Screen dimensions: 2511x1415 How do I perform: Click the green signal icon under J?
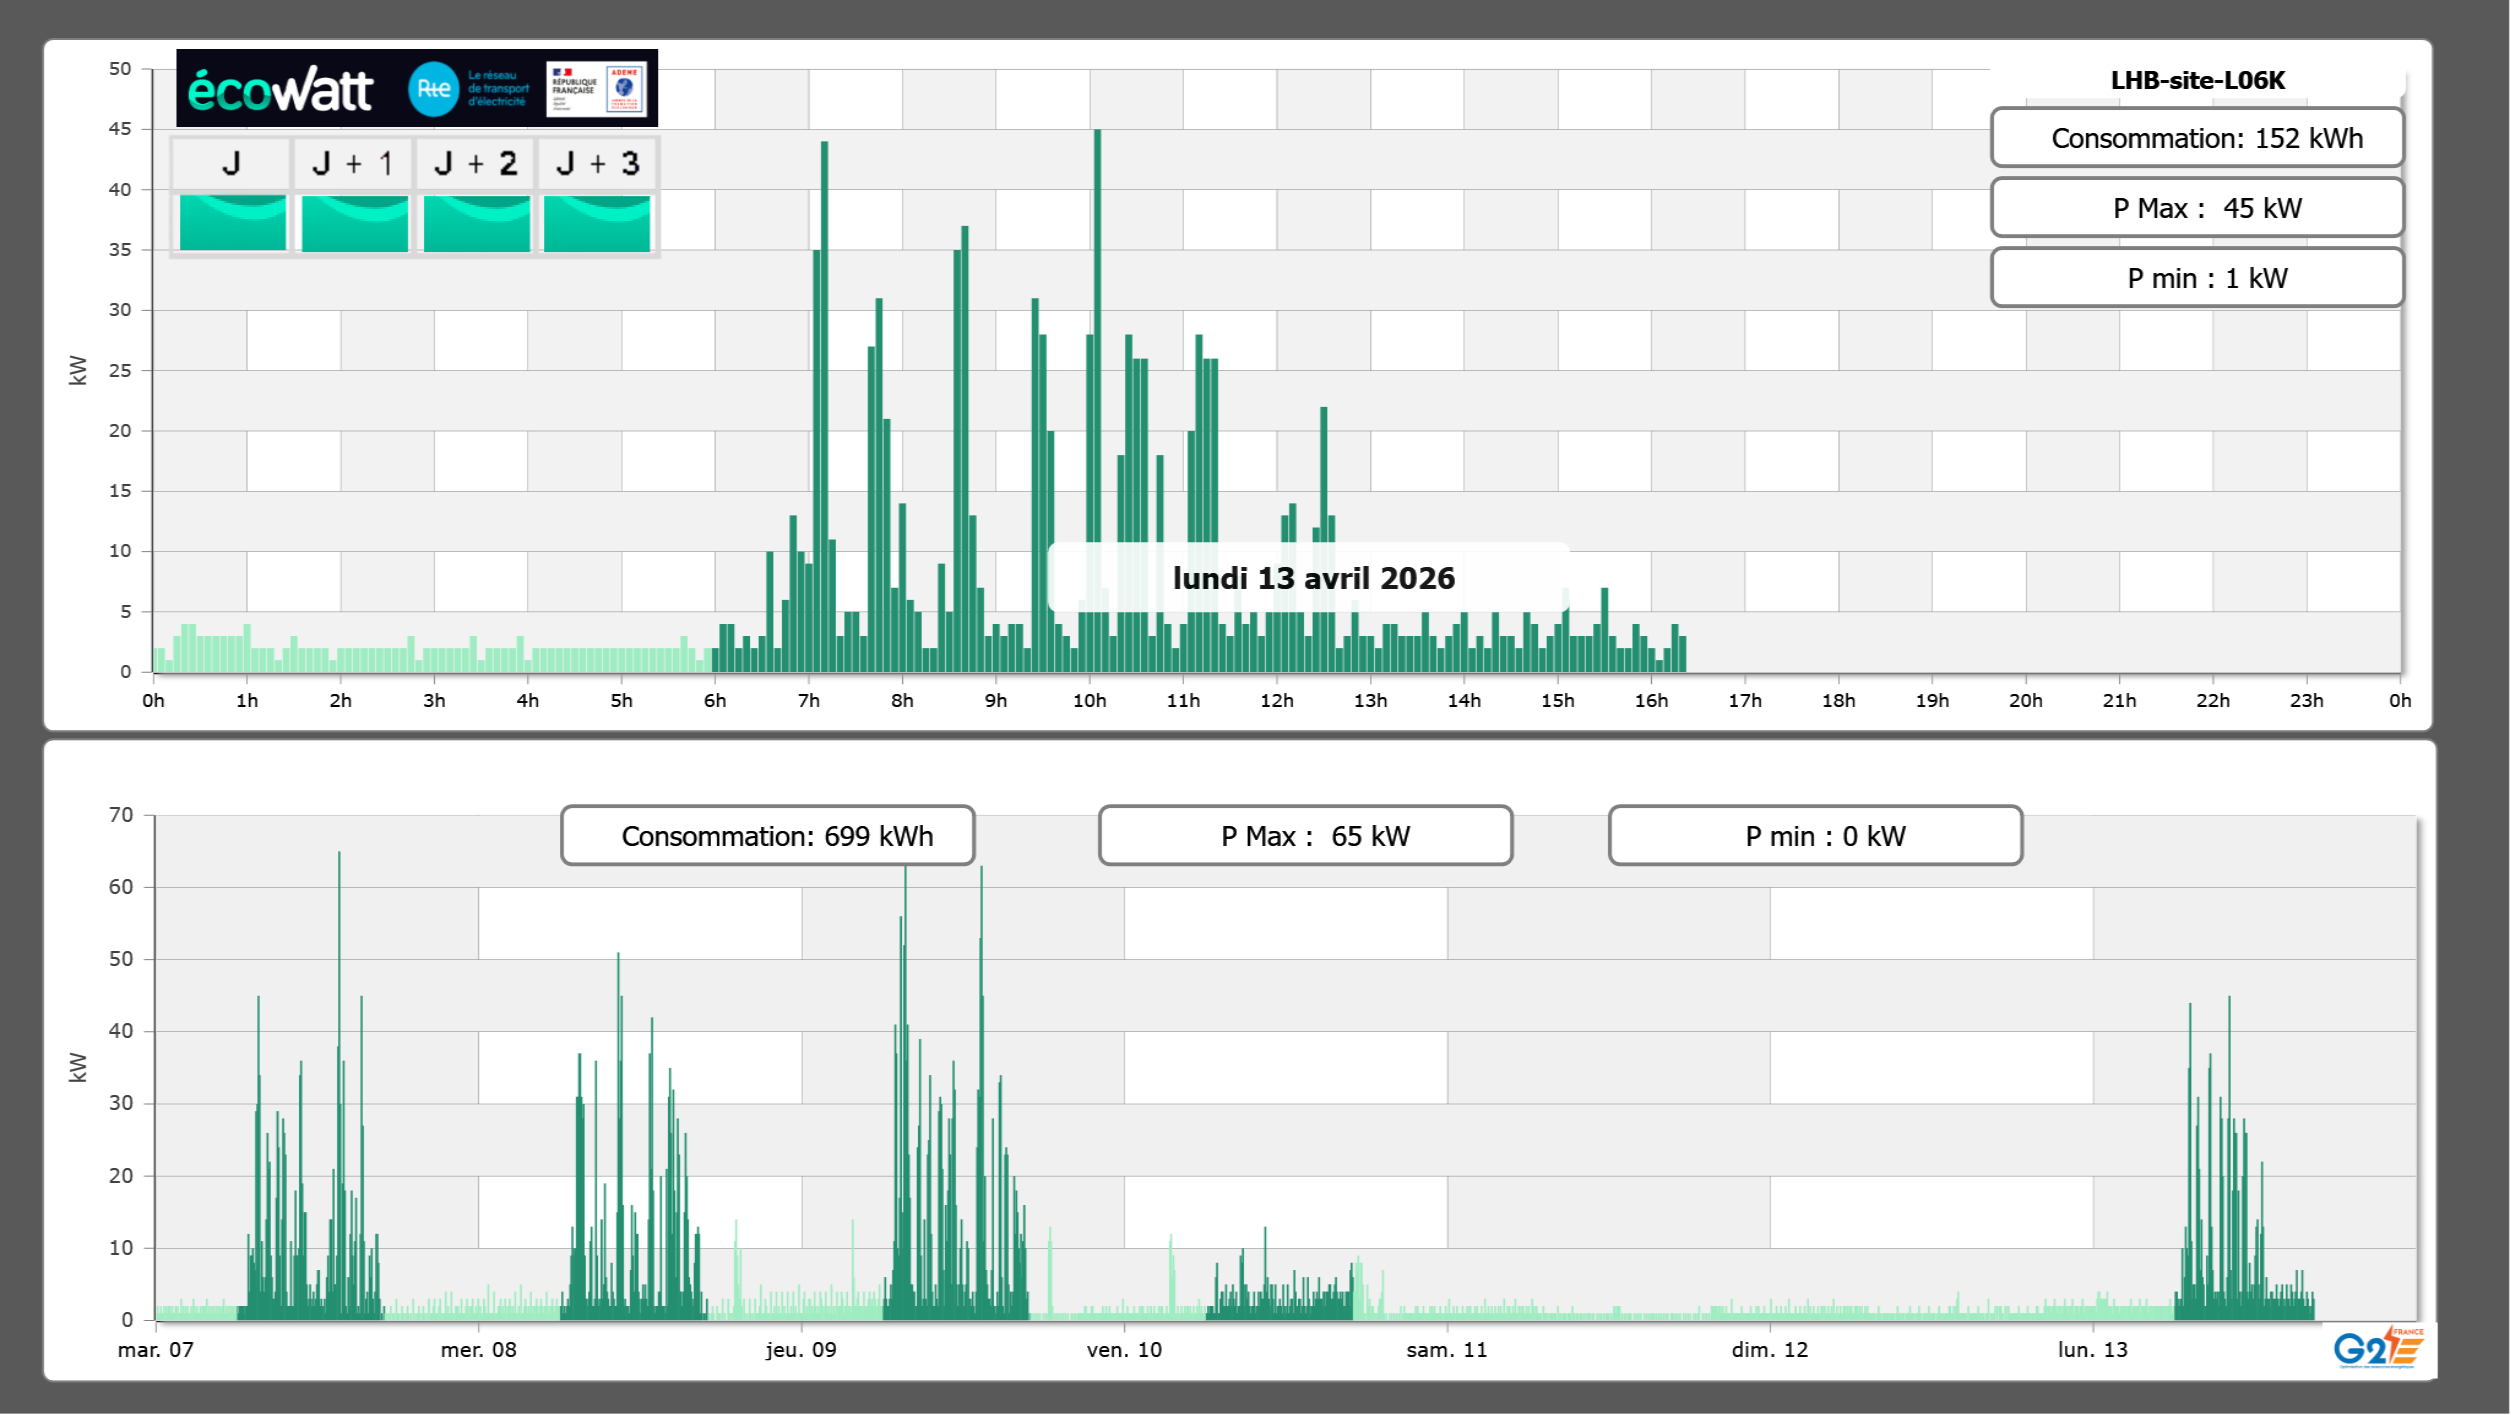tap(232, 222)
